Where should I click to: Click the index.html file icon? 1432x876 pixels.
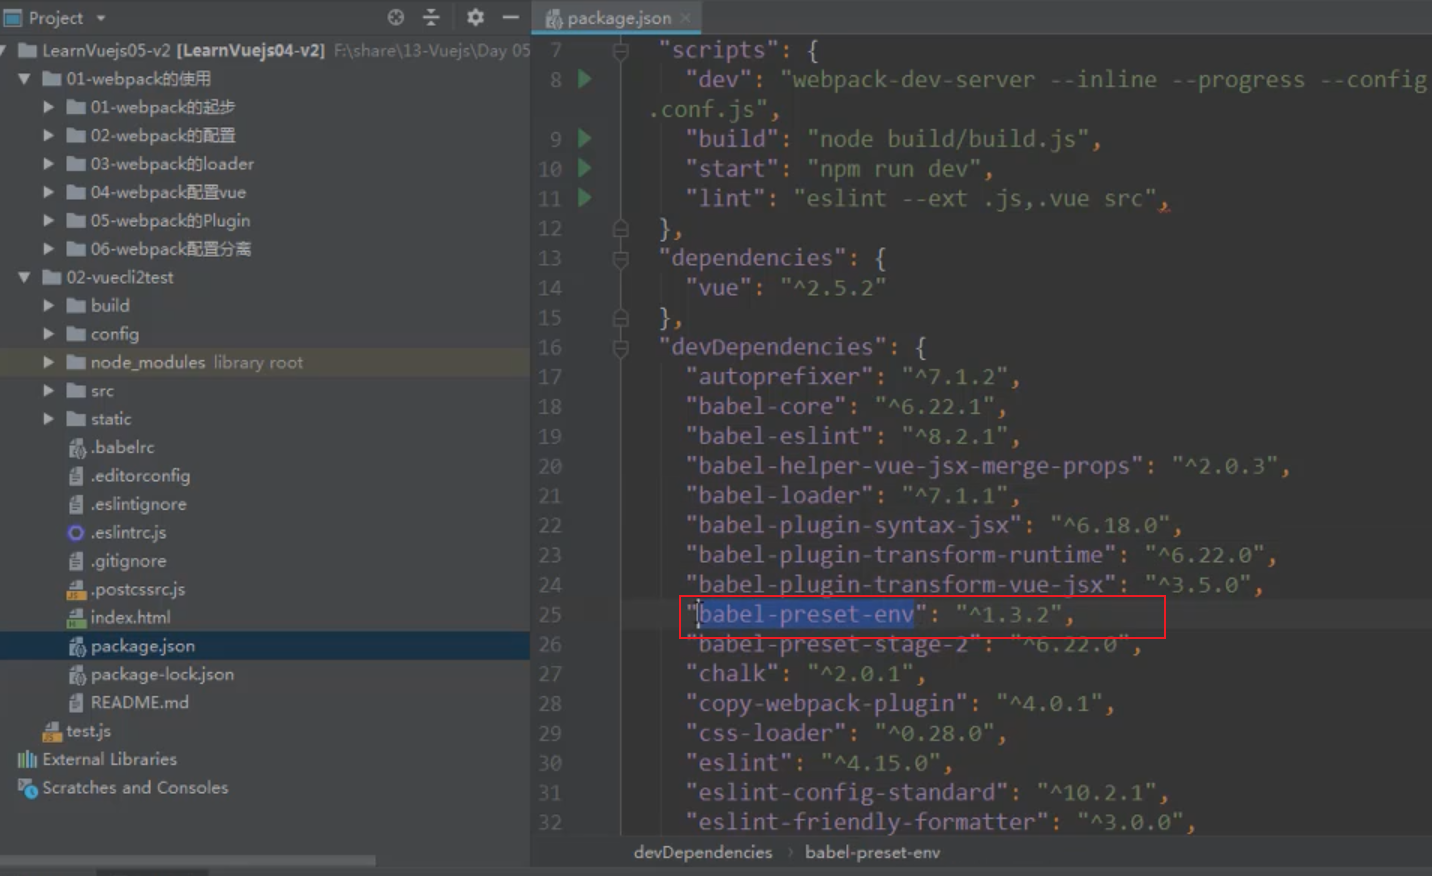(x=76, y=618)
